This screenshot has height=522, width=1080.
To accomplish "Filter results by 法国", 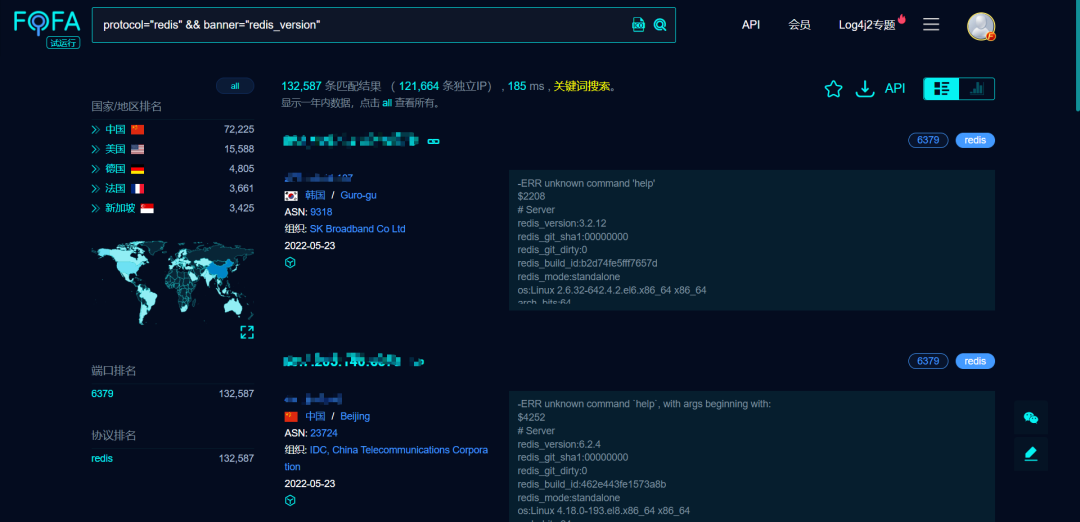I will point(115,189).
